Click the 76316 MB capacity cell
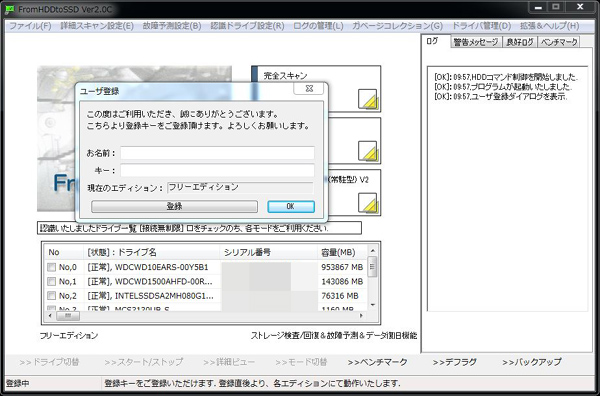Image resolution: width=600 pixels, height=396 pixels. pos(340,296)
